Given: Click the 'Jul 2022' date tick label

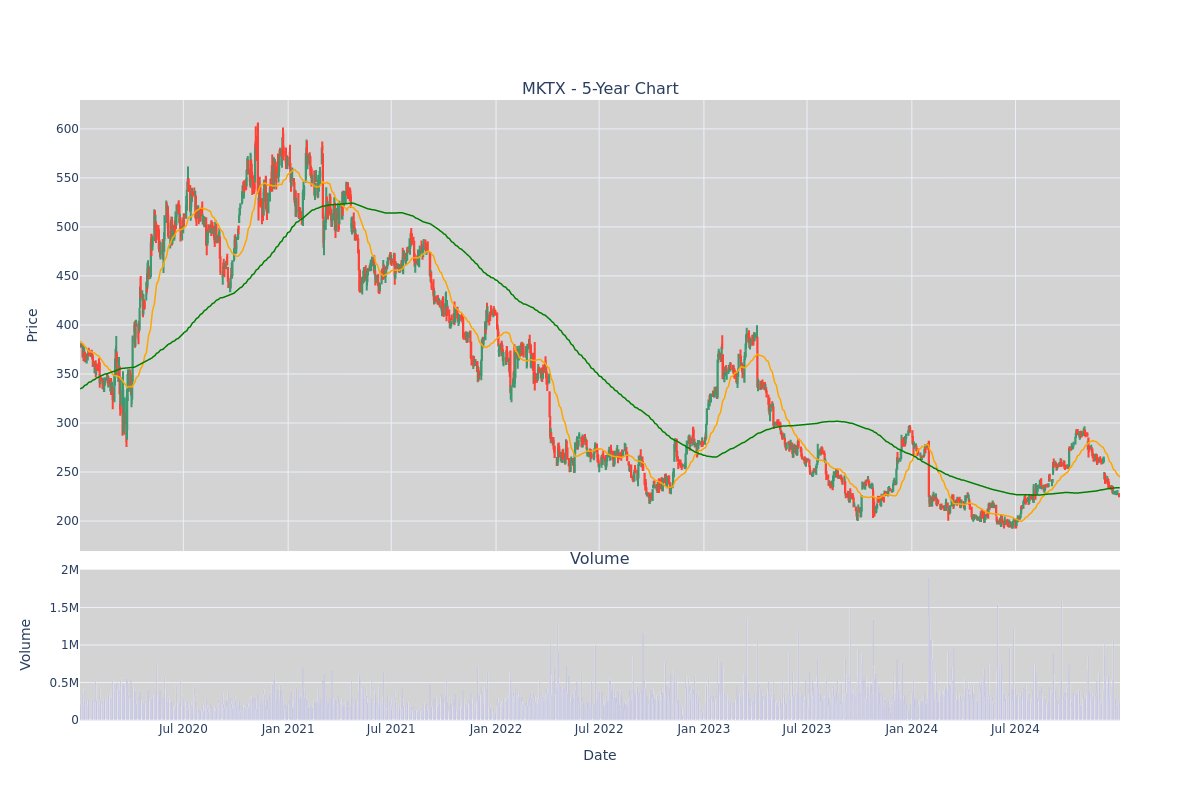Looking at the screenshot, I should coord(599,729).
